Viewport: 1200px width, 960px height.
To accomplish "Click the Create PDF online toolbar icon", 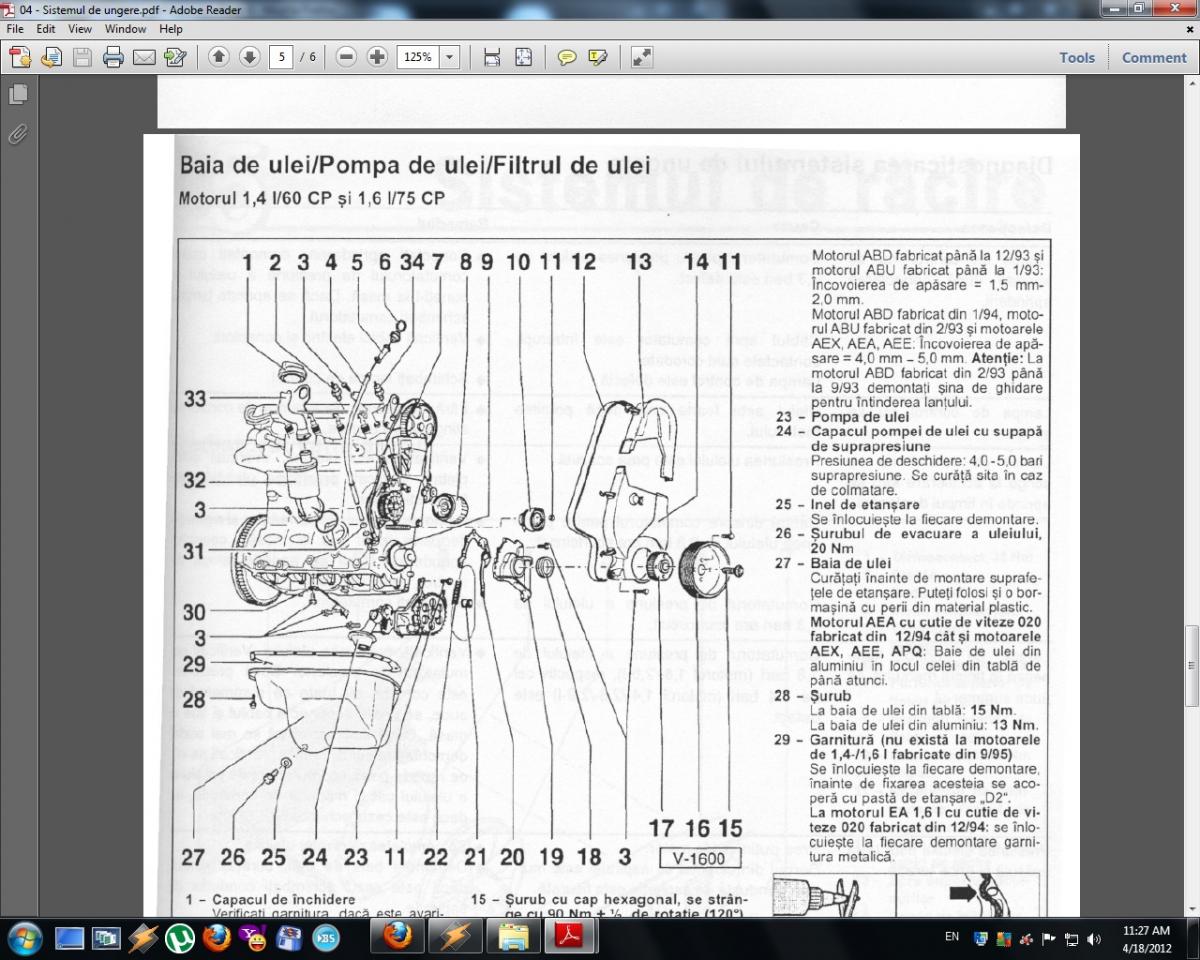I will pos(20,57).
